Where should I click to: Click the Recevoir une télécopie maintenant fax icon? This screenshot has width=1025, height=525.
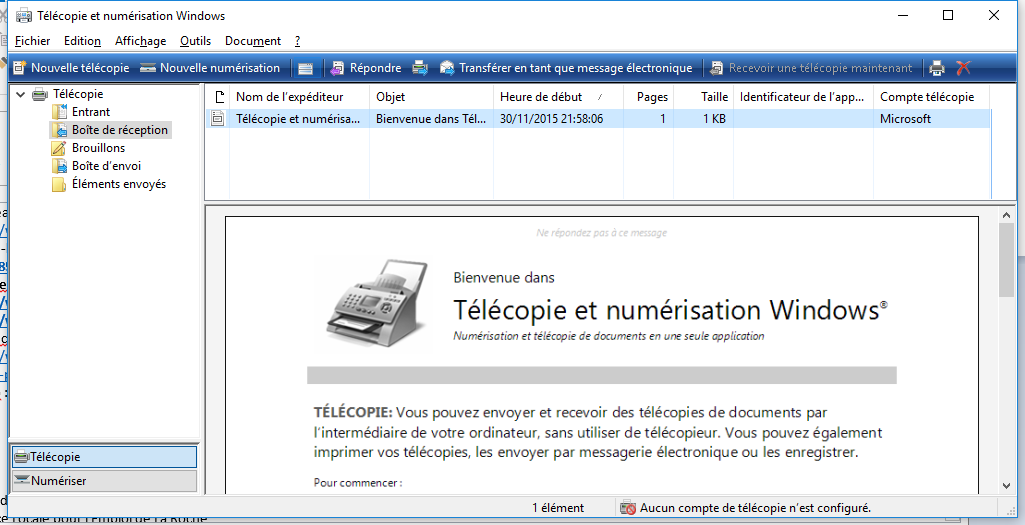click(x=716, y=68)
